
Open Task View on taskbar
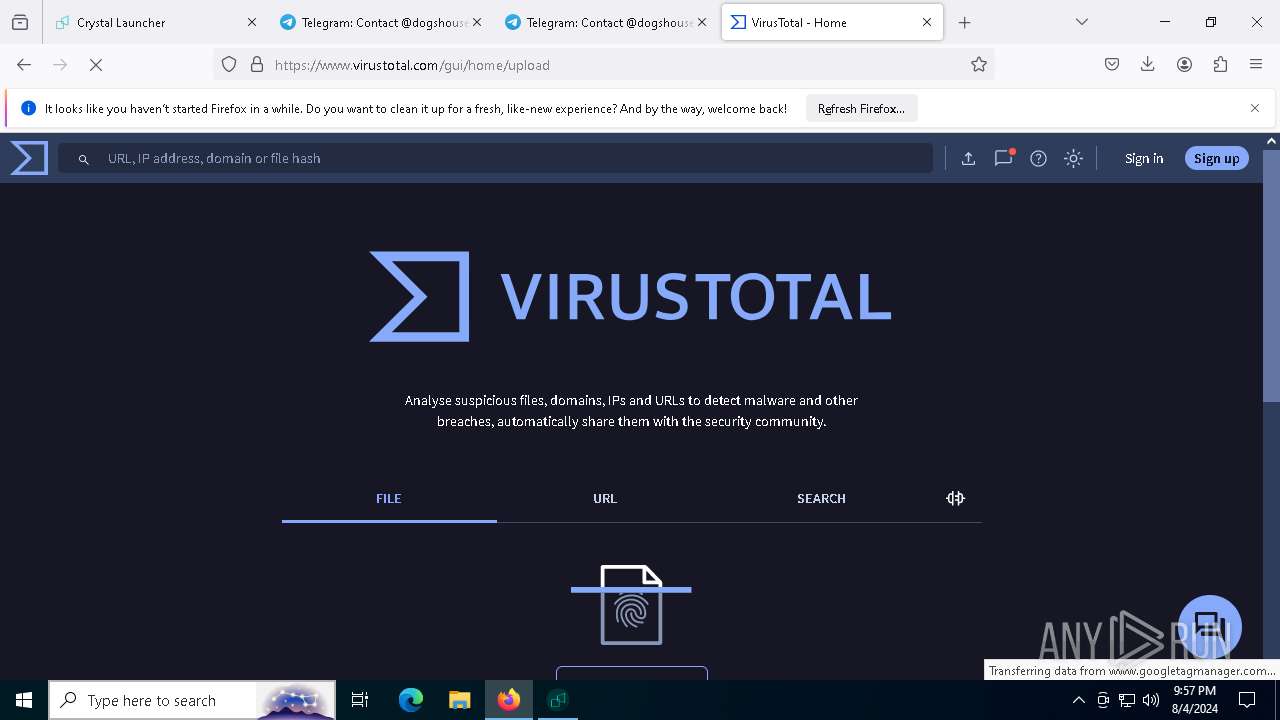point(360,700)
